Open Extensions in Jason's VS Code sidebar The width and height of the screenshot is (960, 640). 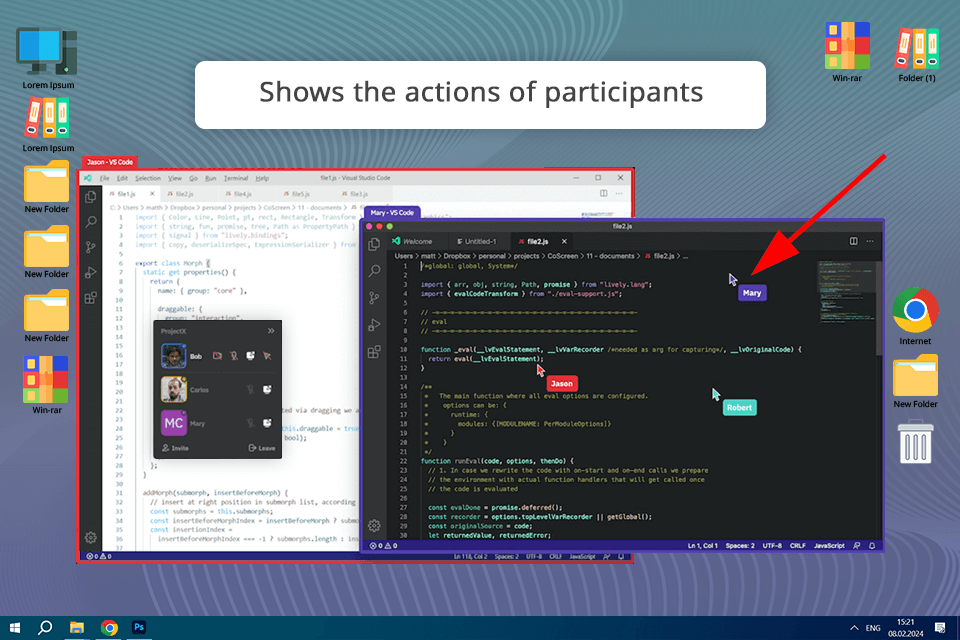pyautogui.click(x=91, y=298)
